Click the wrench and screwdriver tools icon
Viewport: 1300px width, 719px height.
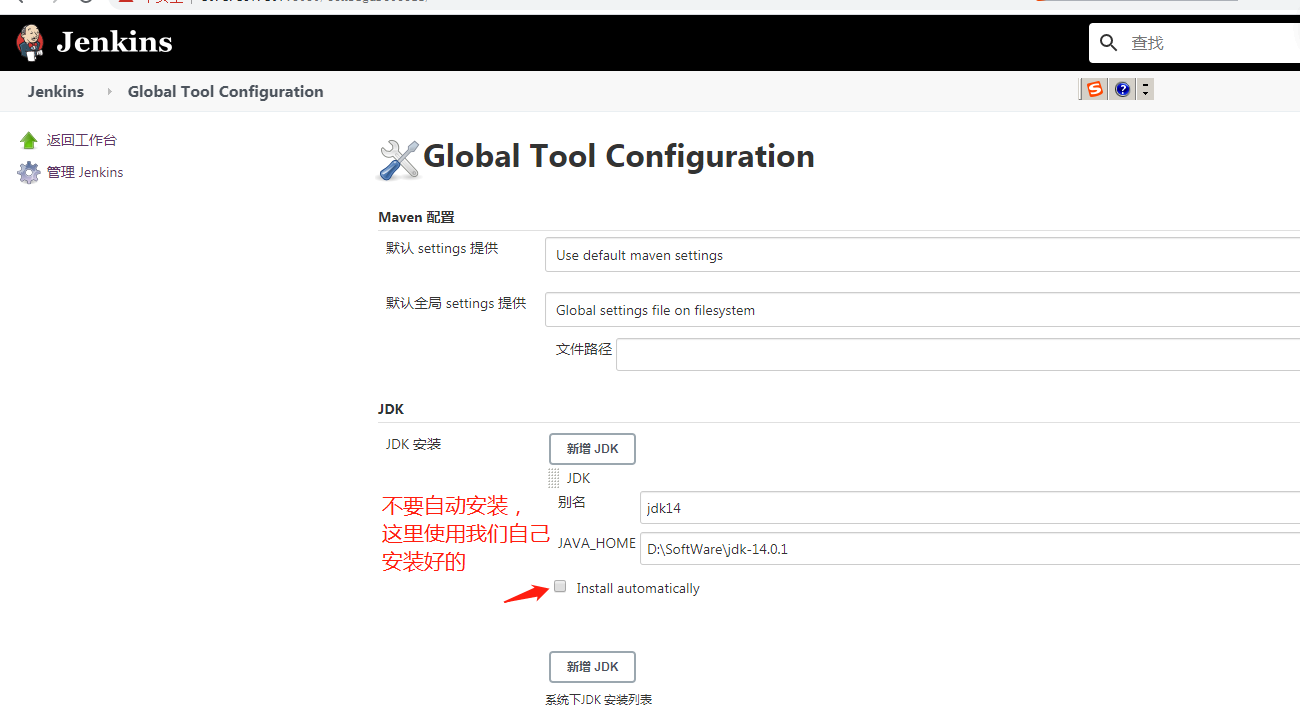coord(399,159)
